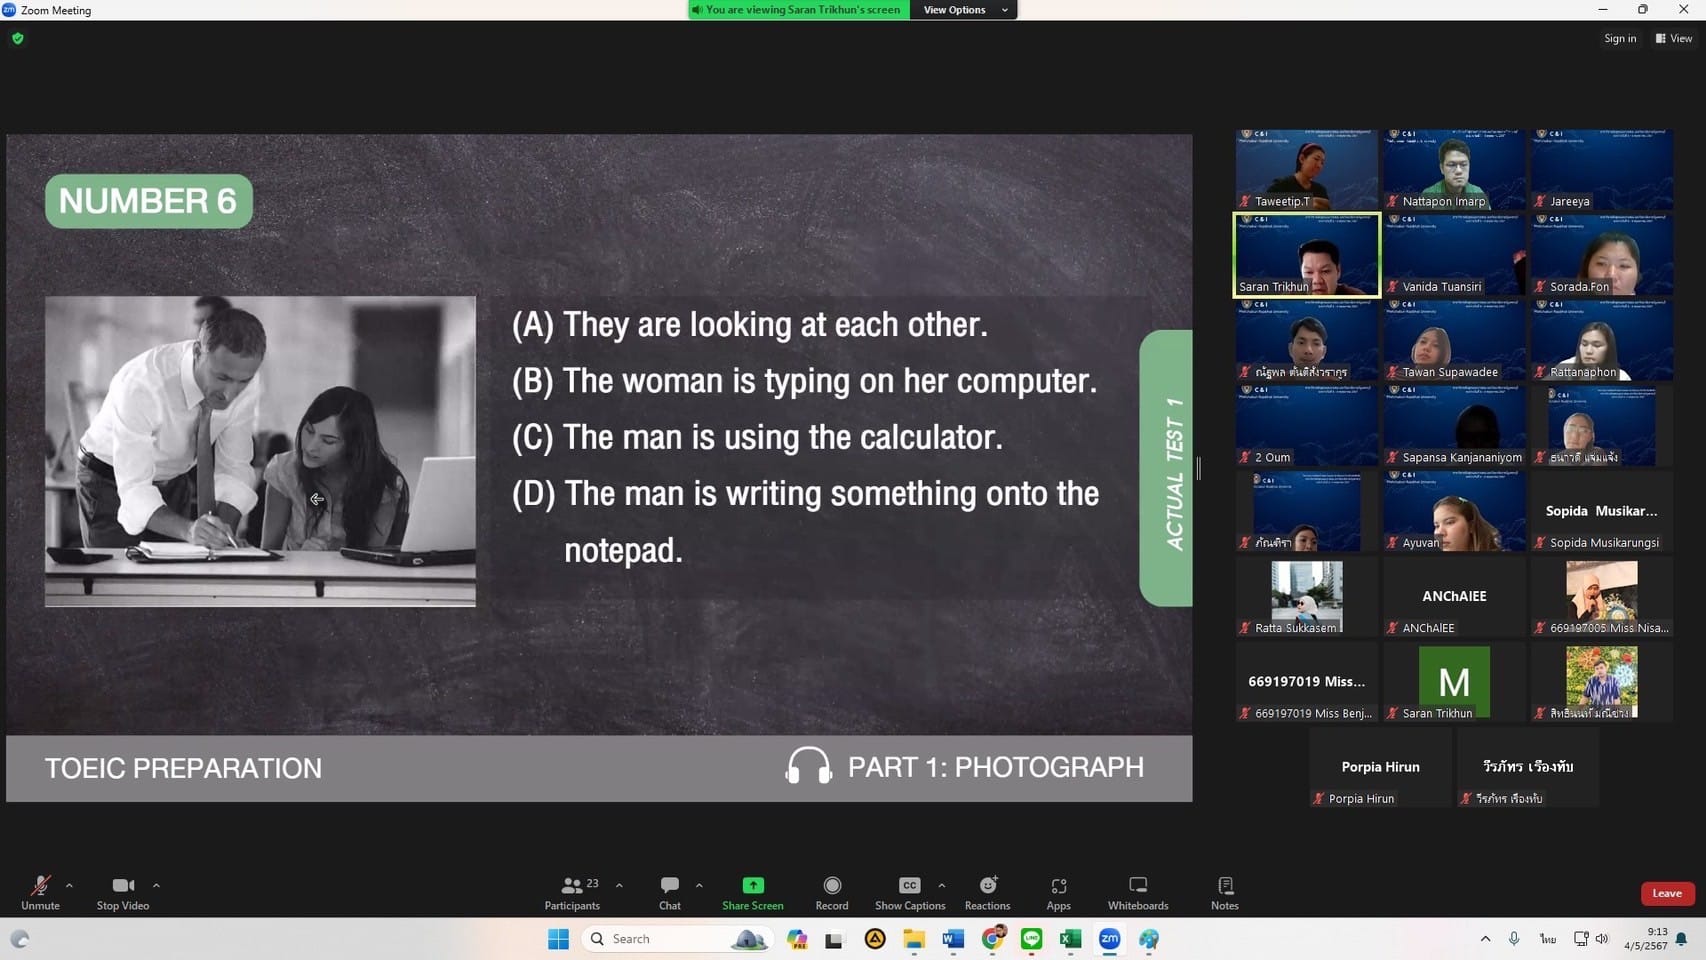Start recording with the Record icon
This screenshot has height=960, width=1706.
[831, 892]
